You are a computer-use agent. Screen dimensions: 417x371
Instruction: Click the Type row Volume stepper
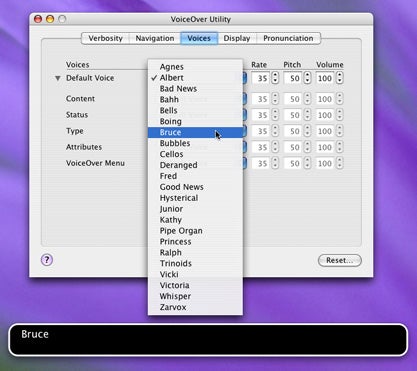coord(339,131)
